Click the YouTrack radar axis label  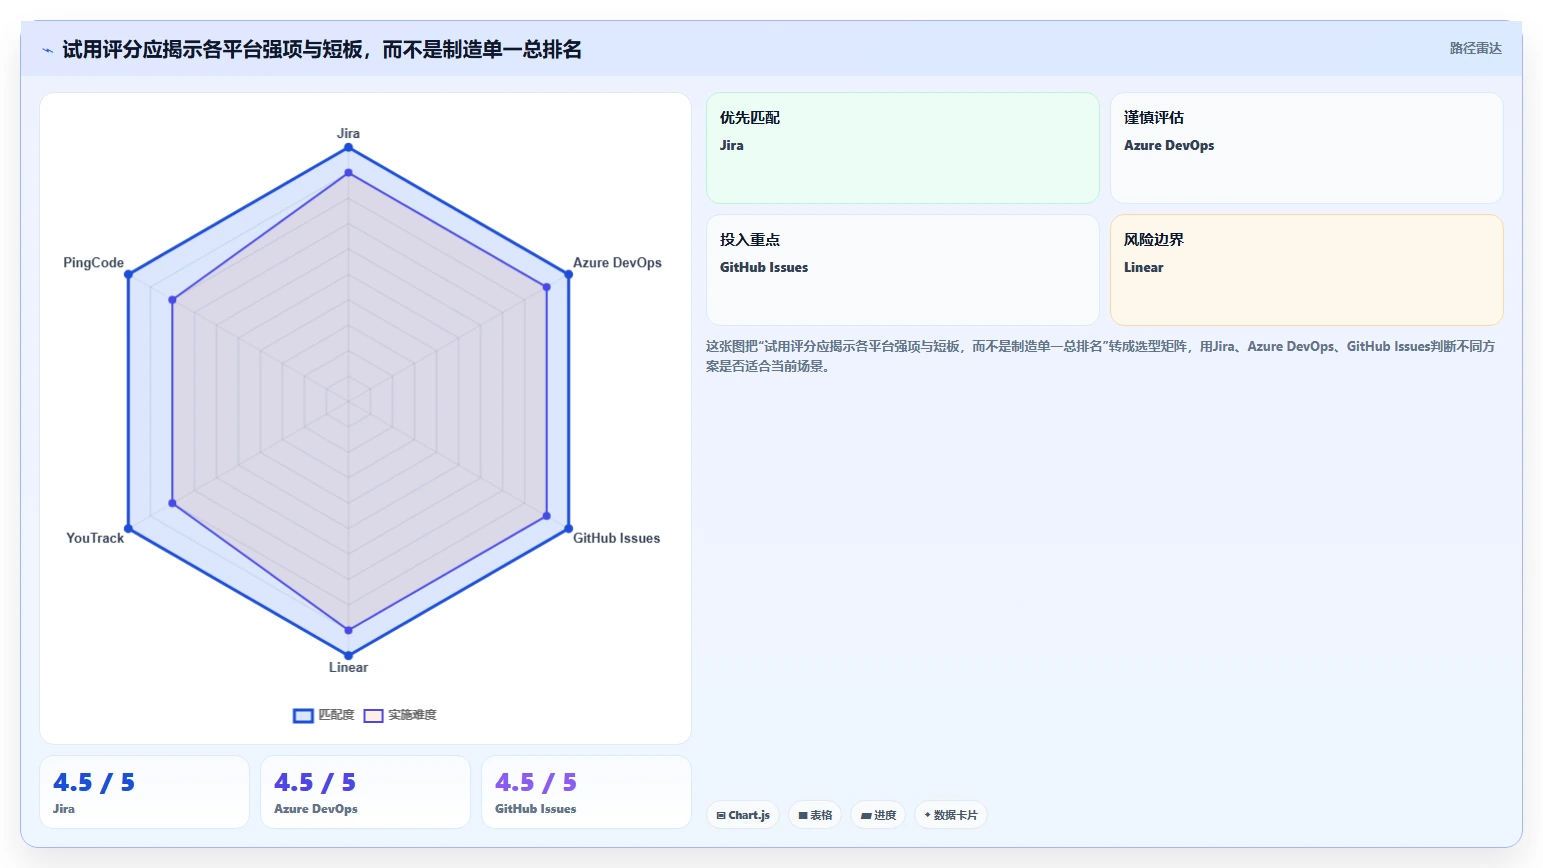tap(95, 538)
